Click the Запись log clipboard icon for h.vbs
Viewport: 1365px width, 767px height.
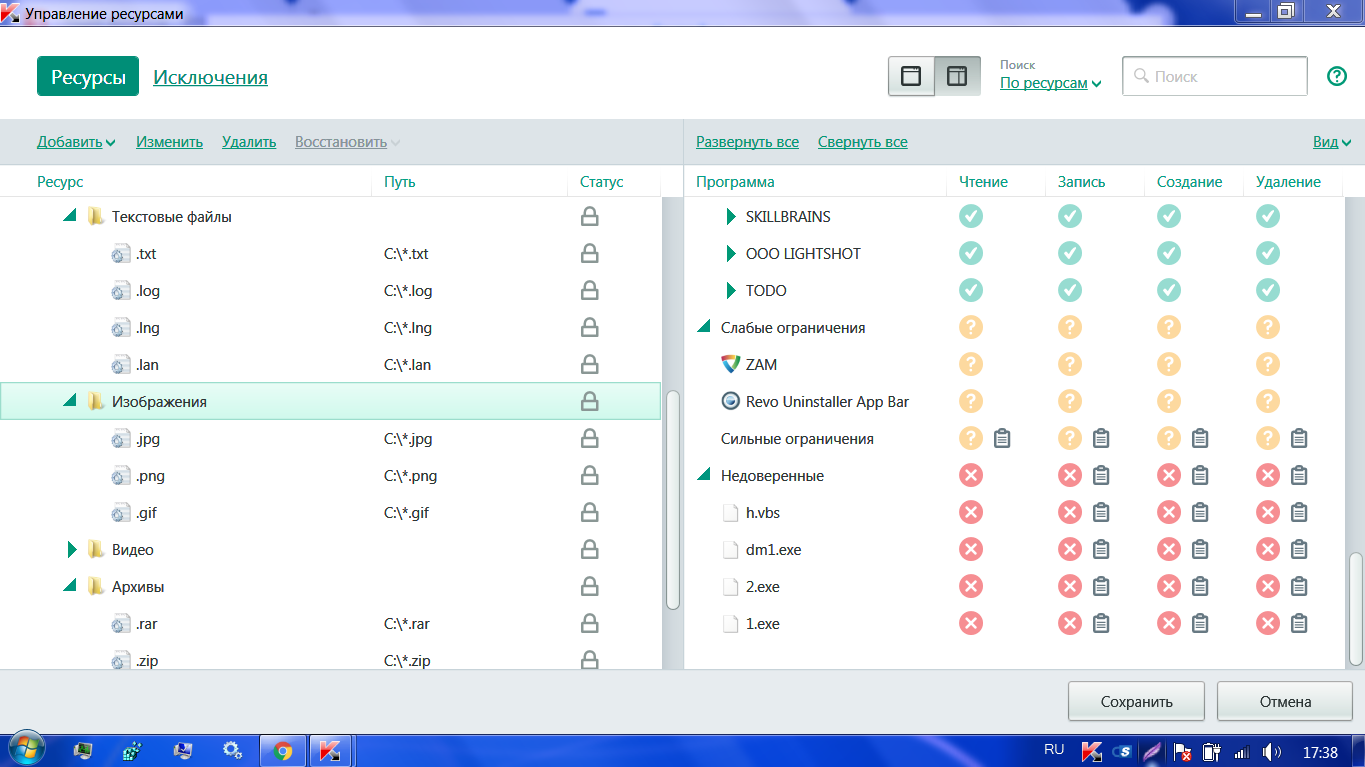1101,512
